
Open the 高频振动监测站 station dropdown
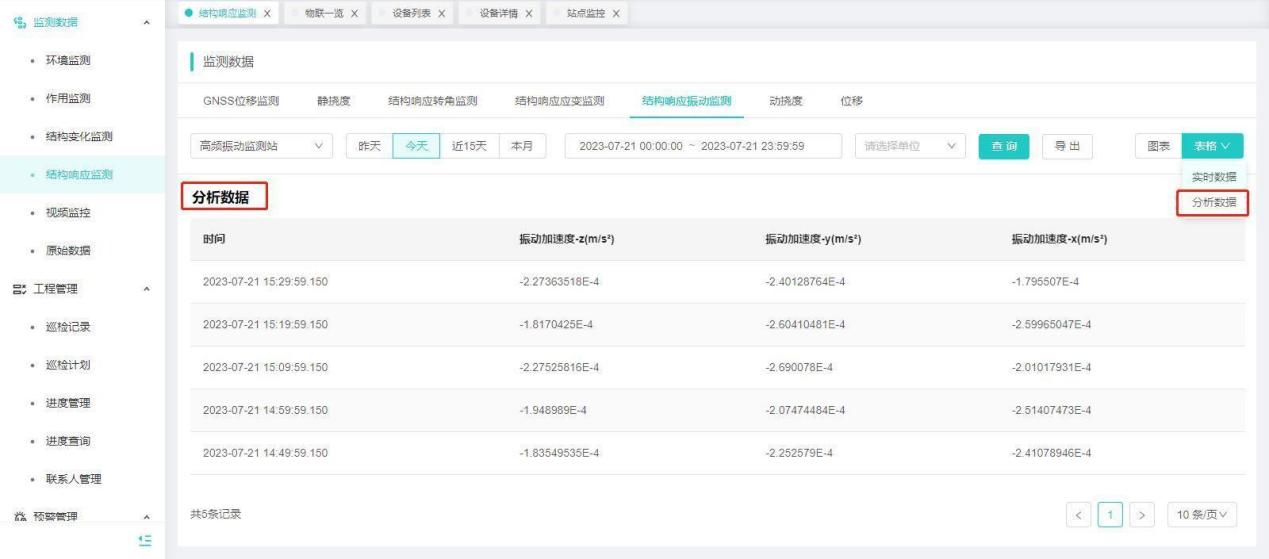pyautogui.click(x=260, y=146)
